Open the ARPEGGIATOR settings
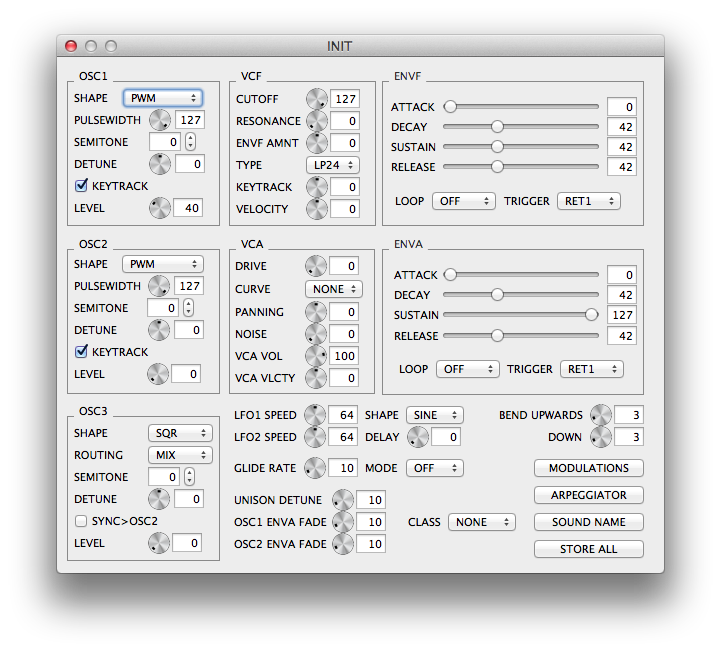721x652 pixels. (588, 495)
